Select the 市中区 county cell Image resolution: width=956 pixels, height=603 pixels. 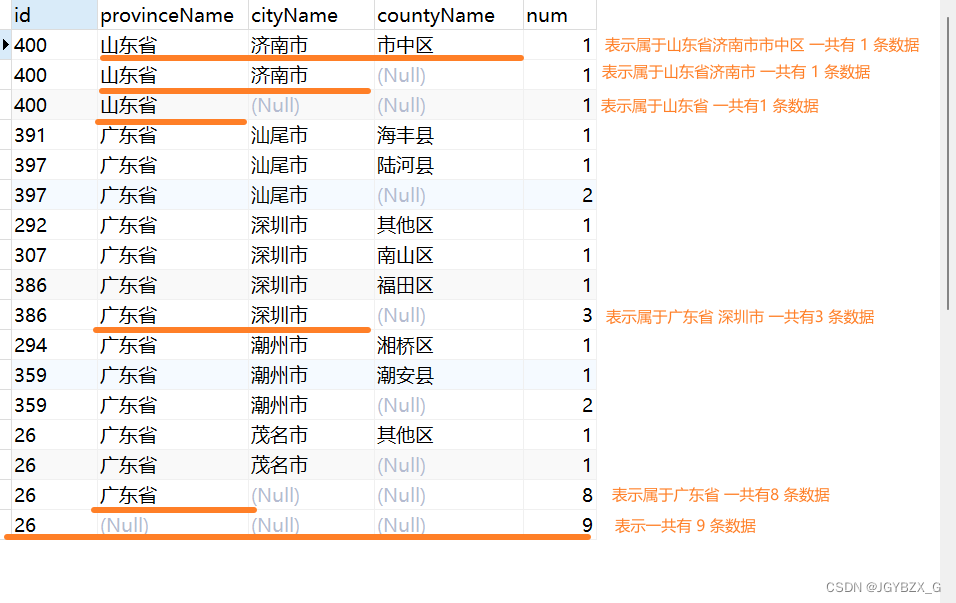pos(448,45)
